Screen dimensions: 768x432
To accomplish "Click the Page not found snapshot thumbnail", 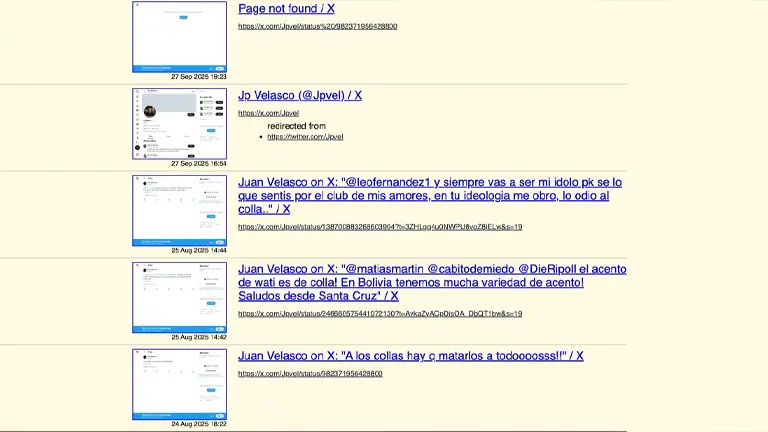I will pyautogui.click(x=180, y=36).
